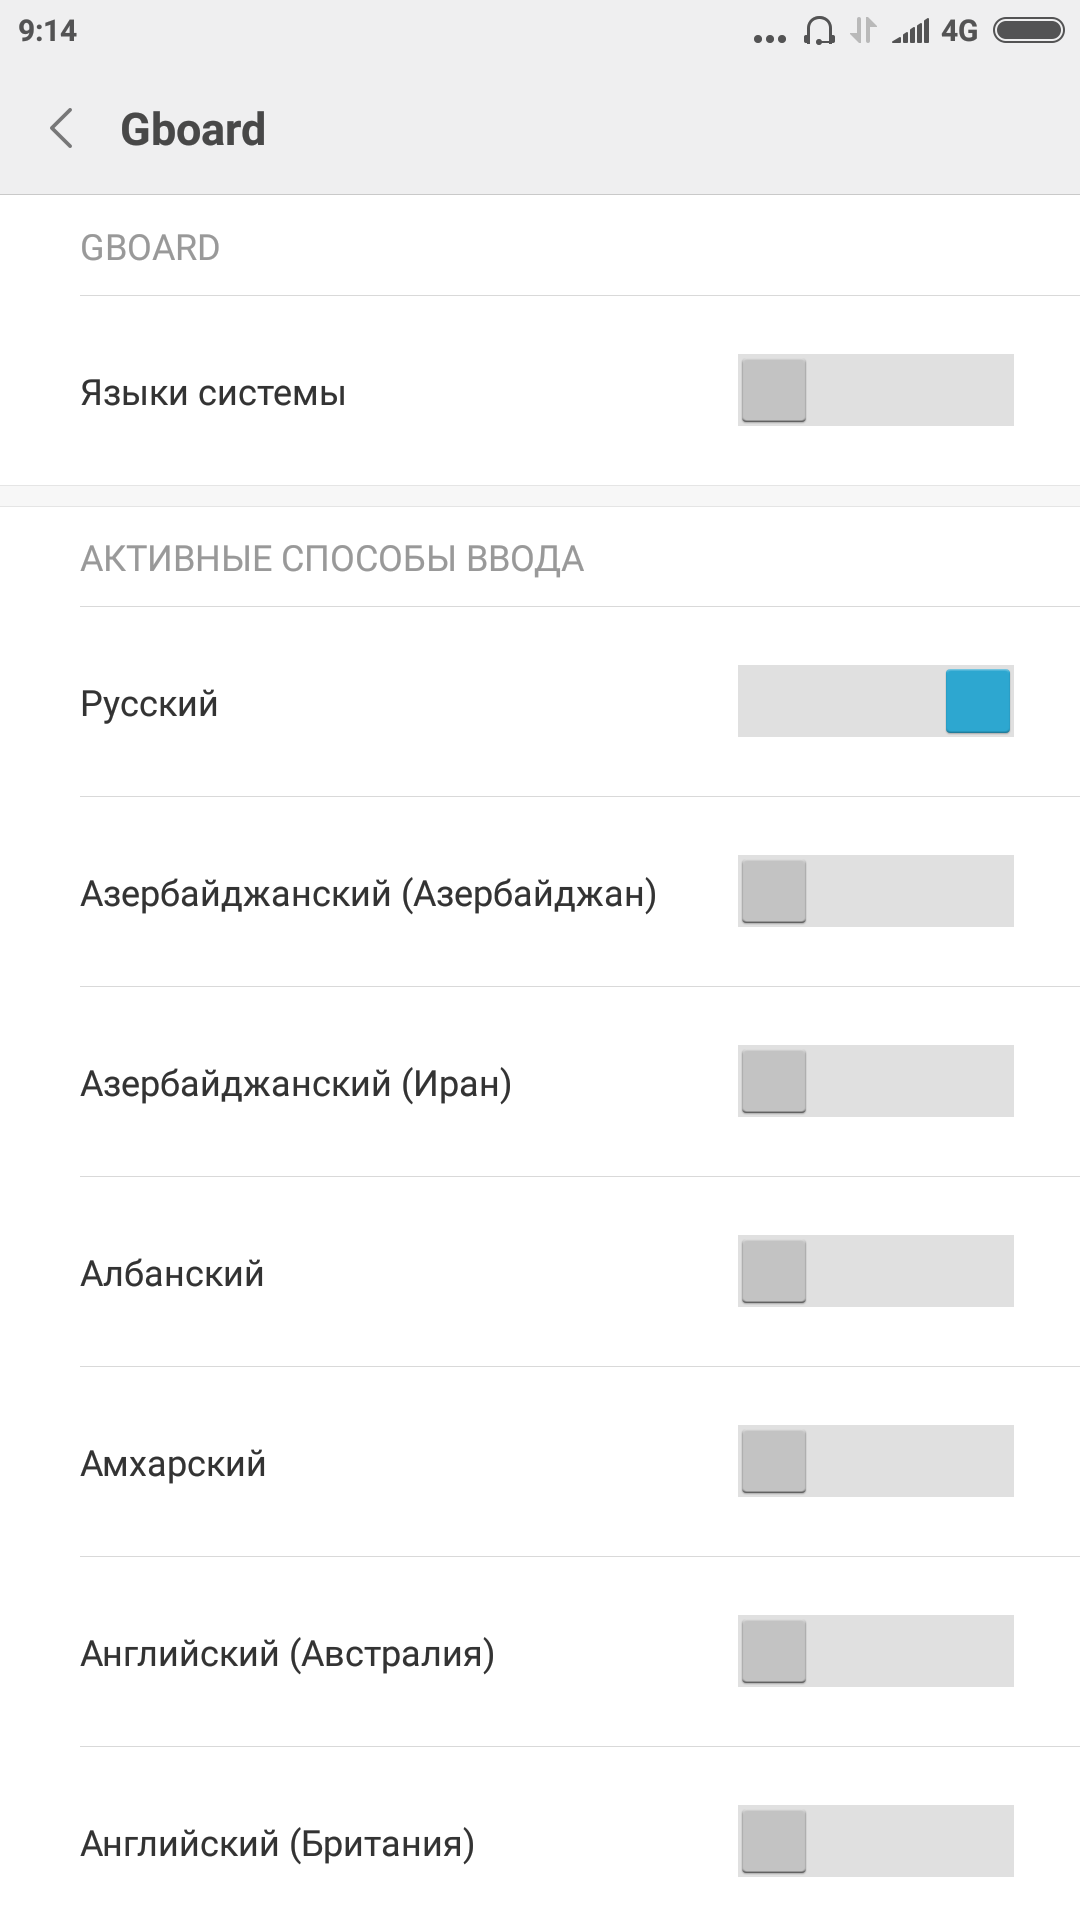Tap the 4G signal strength indicator
This screenshot has height=1920, width=1080.
934,31
